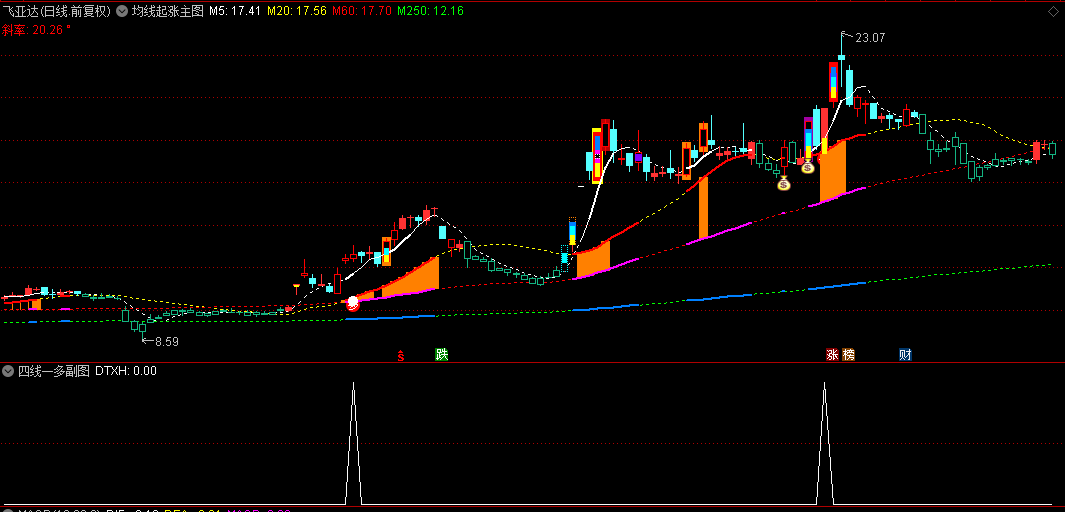Expand the 四线一多副图 indicator dropdown arrow
Screen dimensions: 1065x512
[x=8, y=371]
